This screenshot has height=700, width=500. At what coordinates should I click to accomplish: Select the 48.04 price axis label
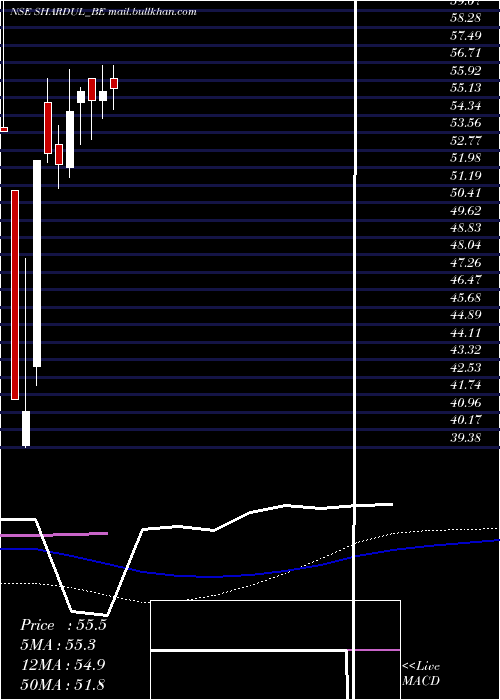(465, 245)
